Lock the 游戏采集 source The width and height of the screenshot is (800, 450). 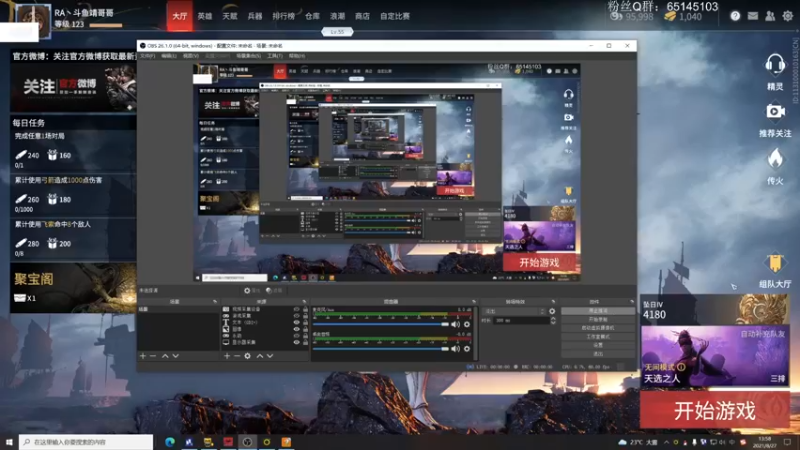click(x=306, y=316)
